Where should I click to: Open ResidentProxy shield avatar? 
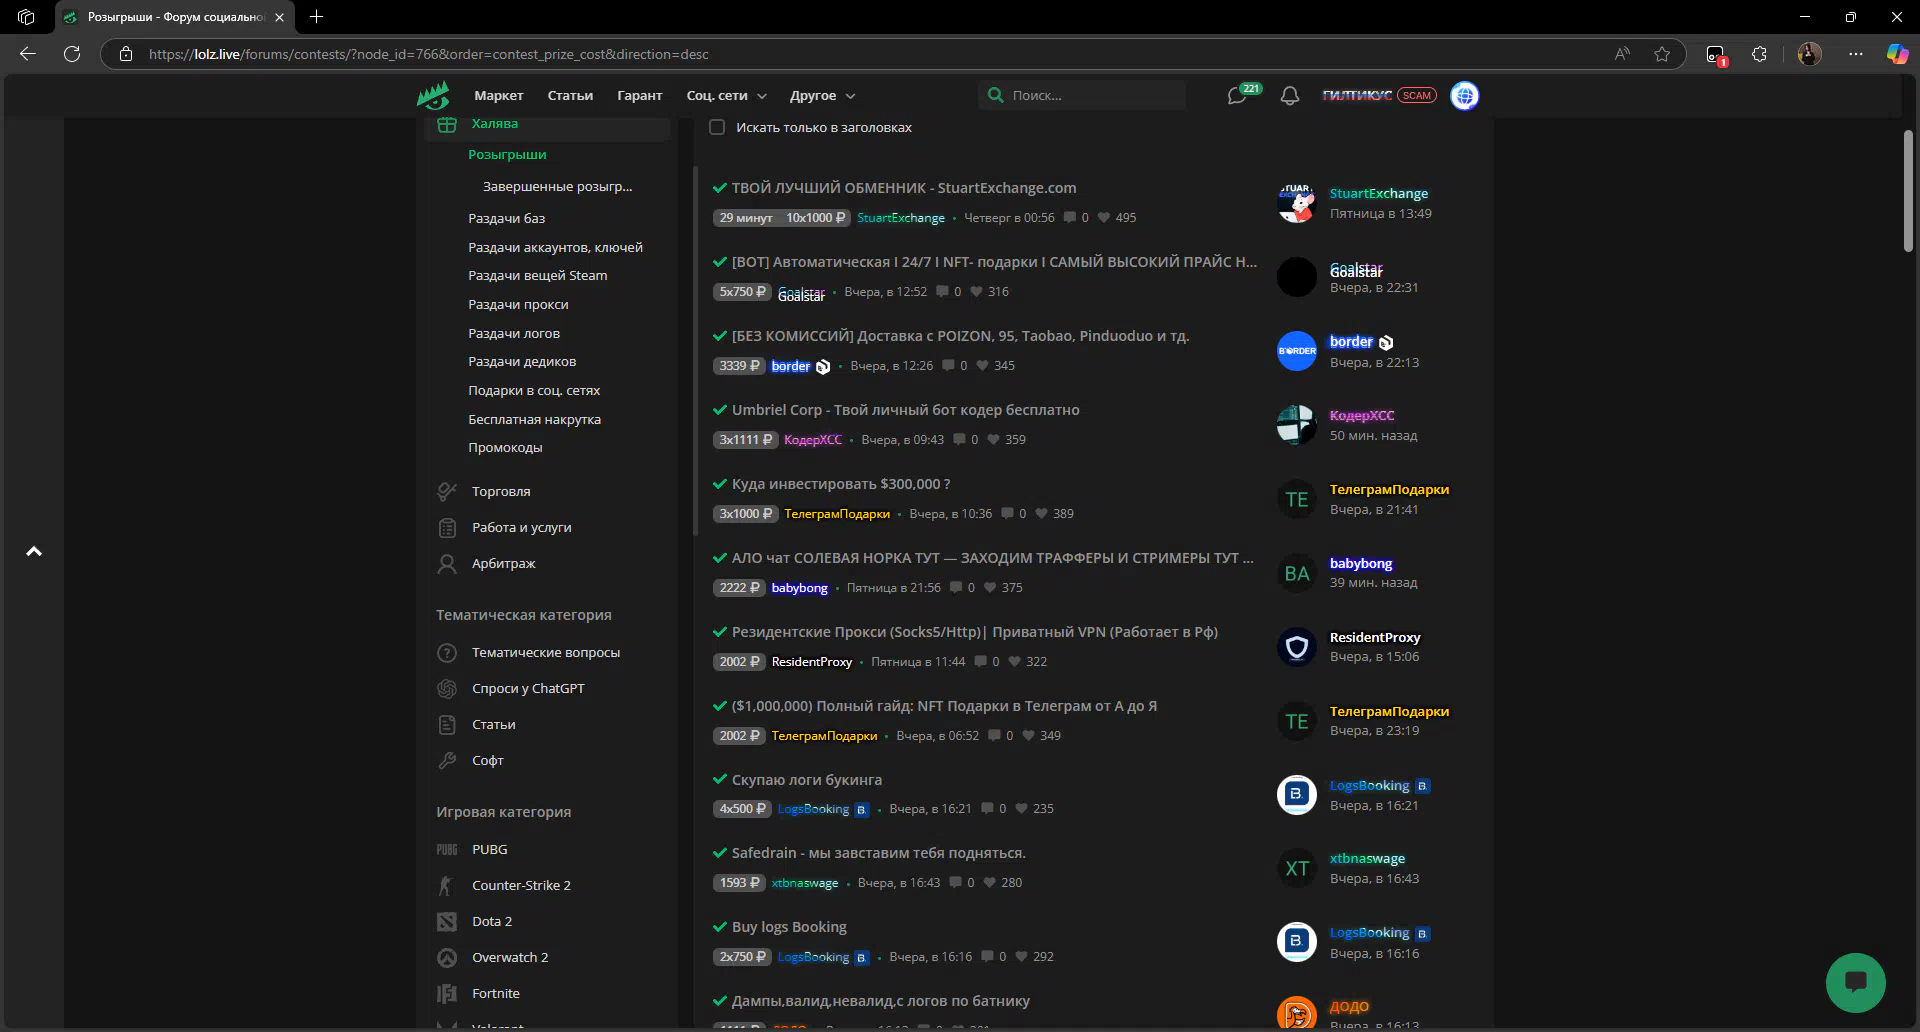click(1297, 647)
